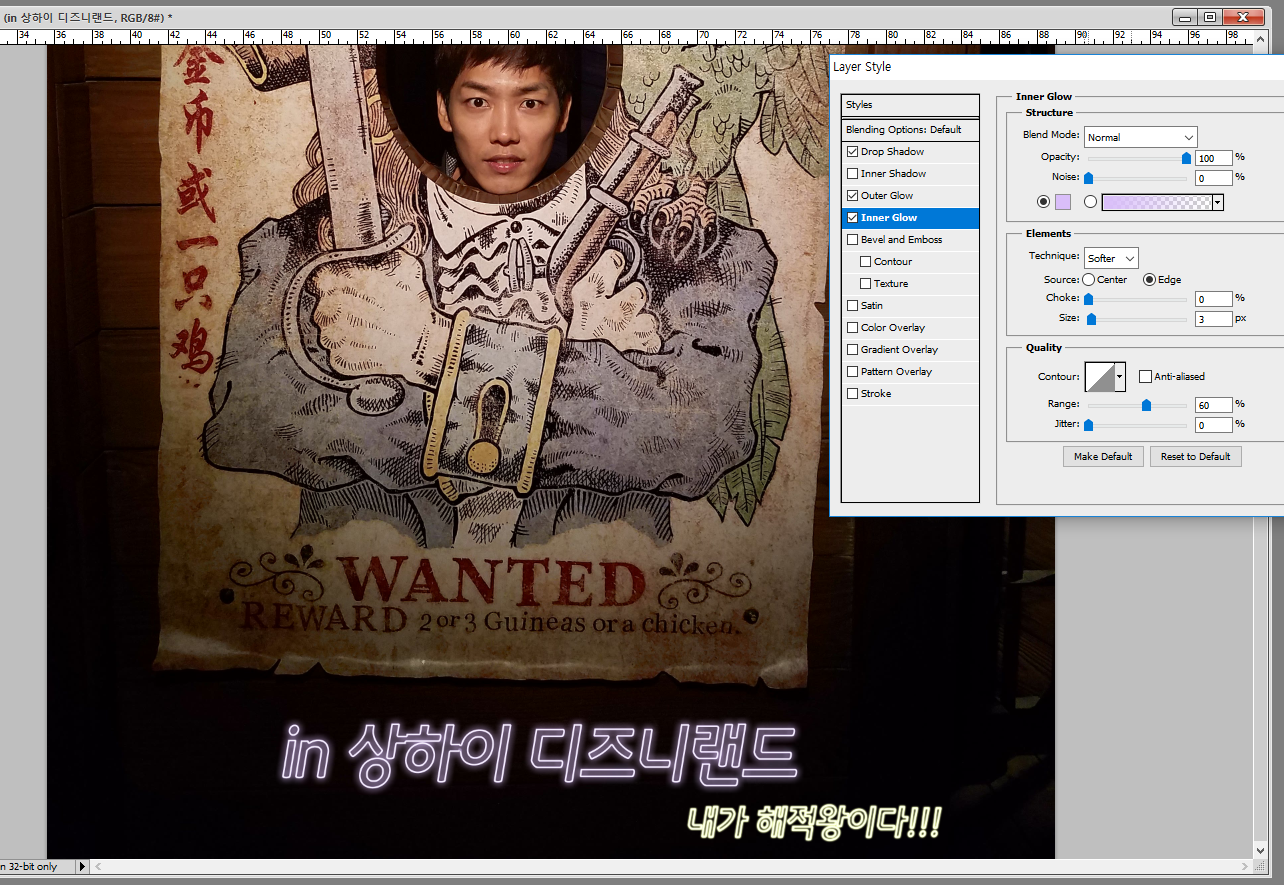Image resolution: width=1284 pixels, height=885 pixels.
Task: Enable the Bevel and Emboss checkbox
Action: (x=852, y=240)
